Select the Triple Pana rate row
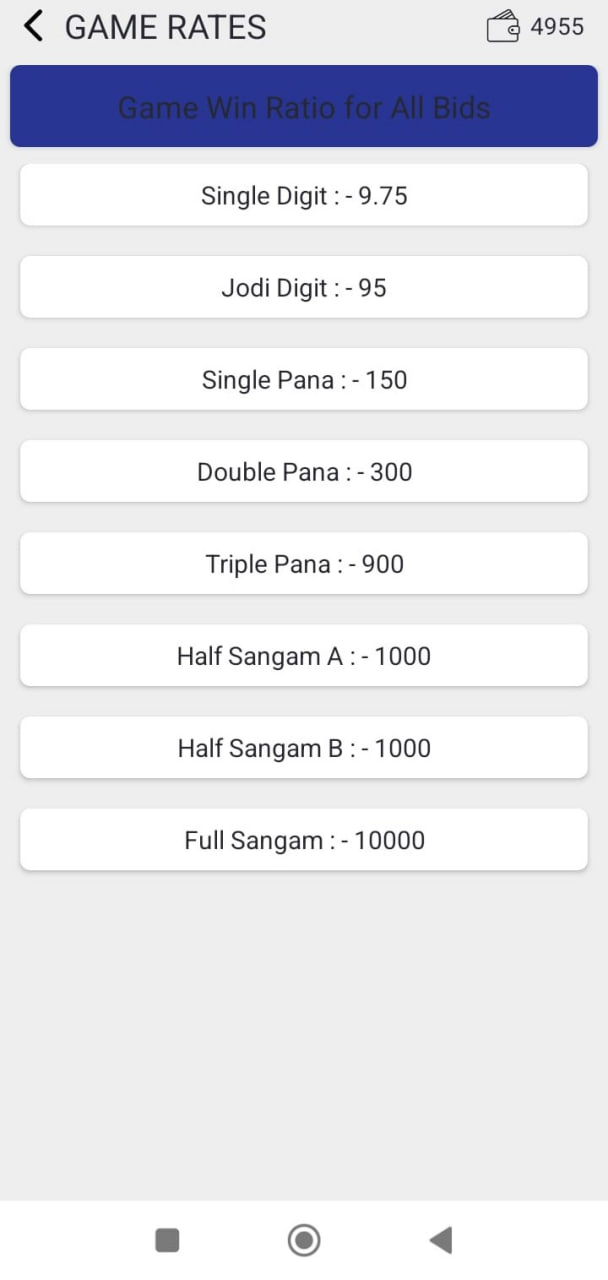Viewport: 608px width, 1280px height. click(304, 564)
